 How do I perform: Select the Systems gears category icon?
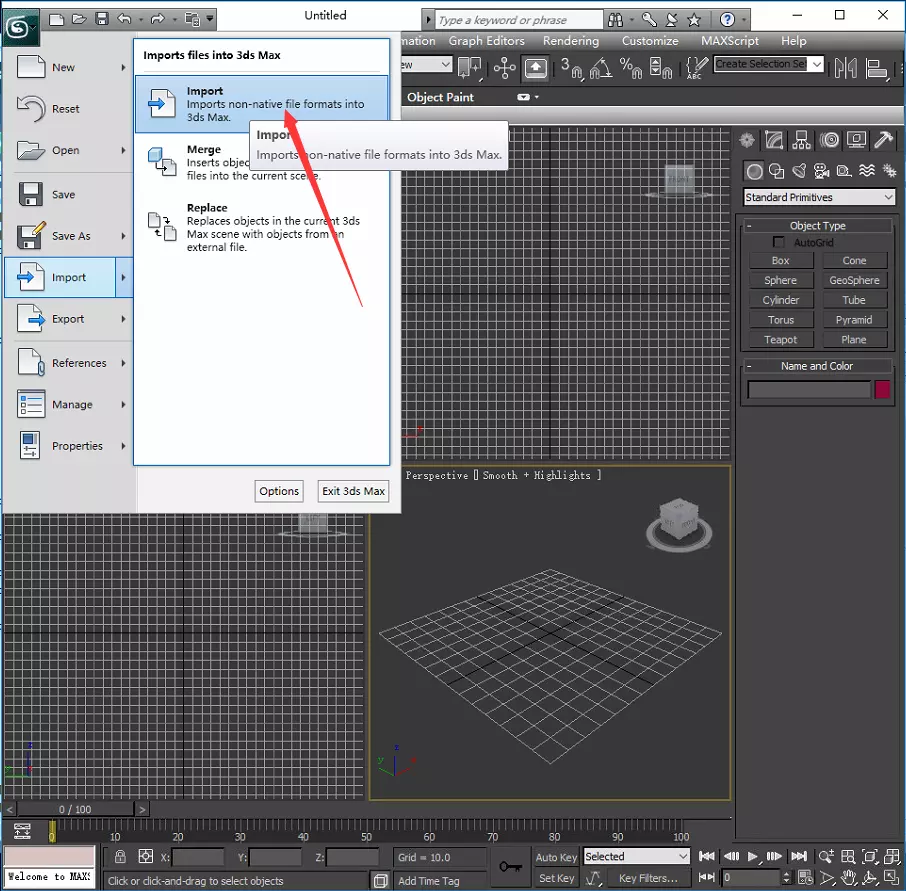889,171
